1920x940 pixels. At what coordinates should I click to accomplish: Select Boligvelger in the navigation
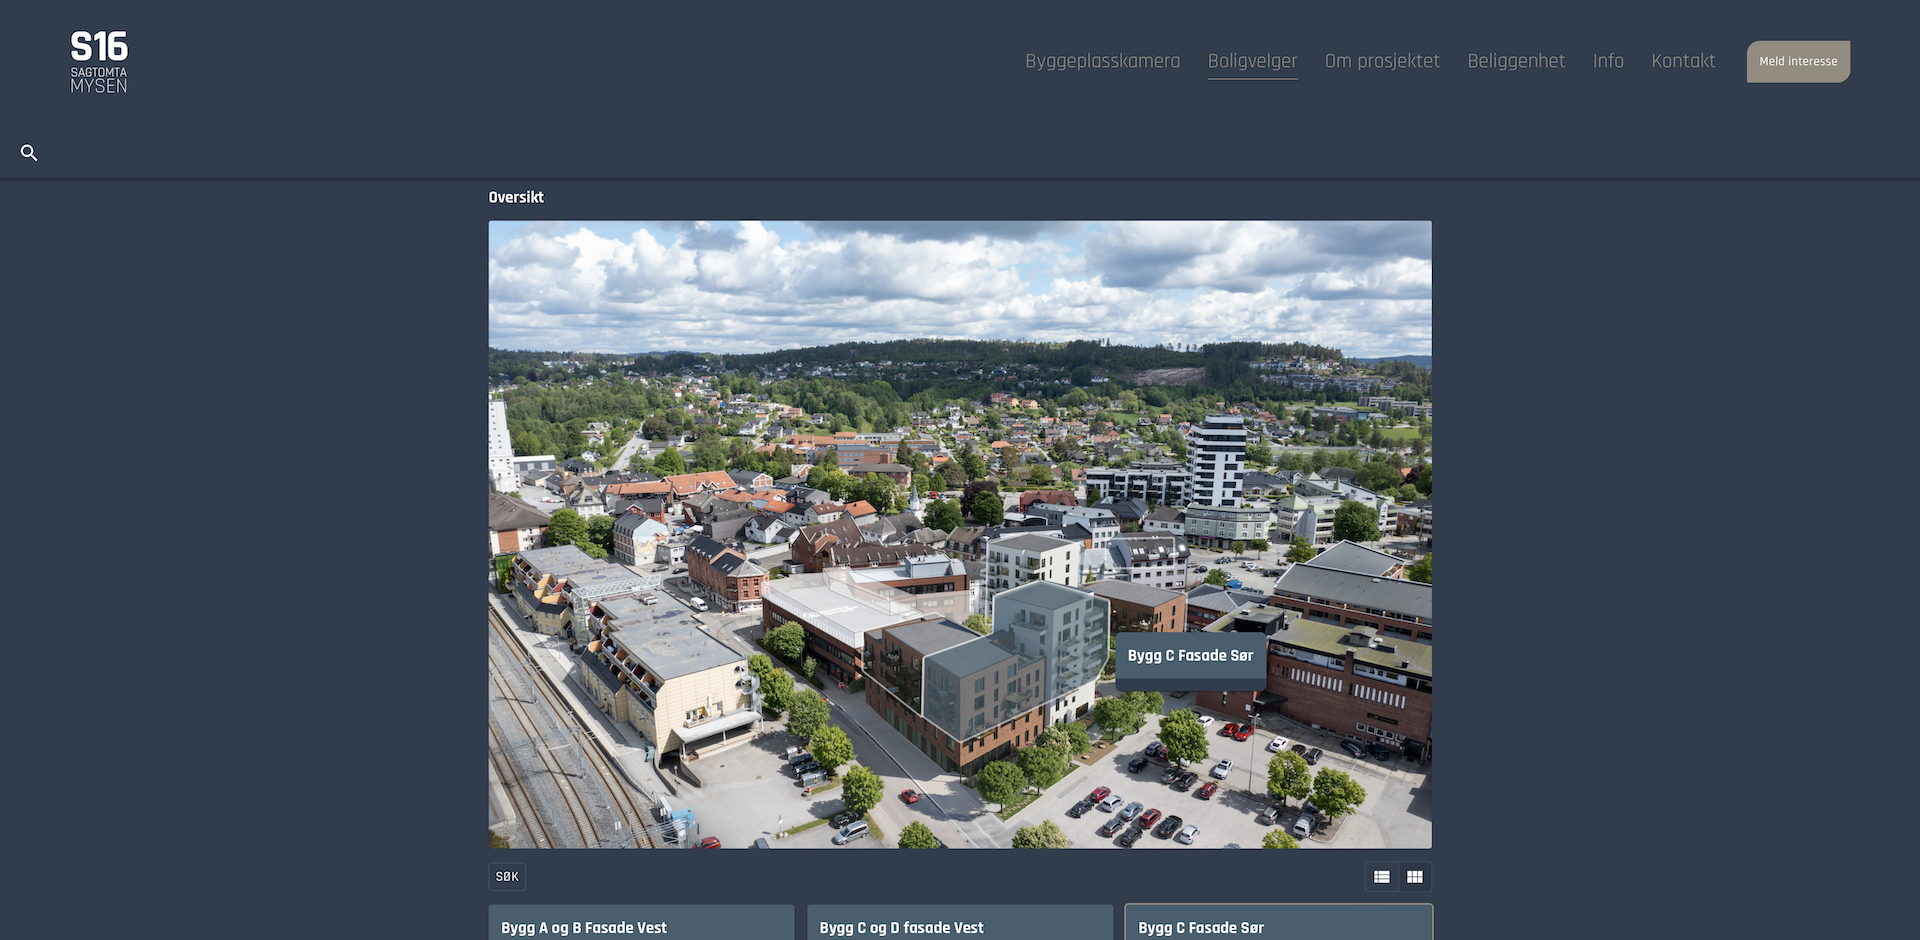(x=1252, y=61)
